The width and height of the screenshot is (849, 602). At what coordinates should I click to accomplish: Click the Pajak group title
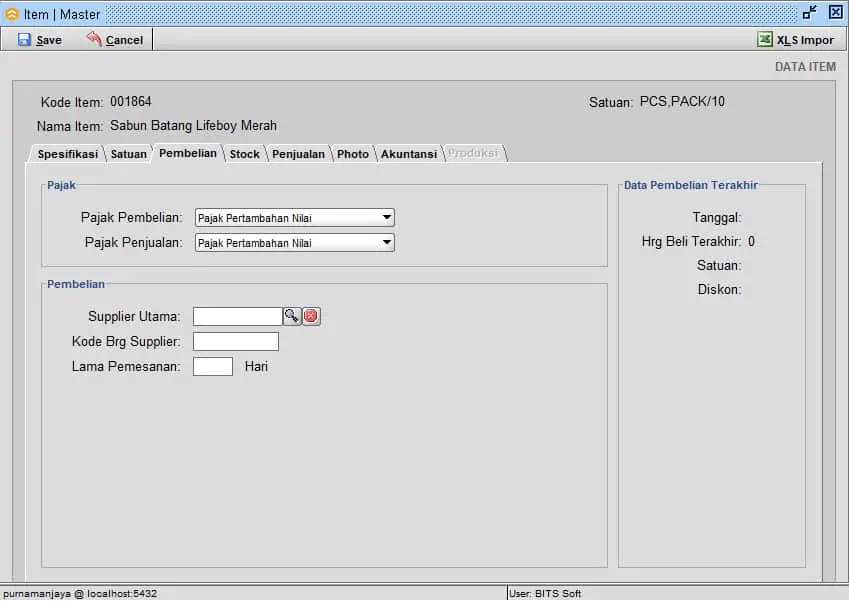(61, 185)
